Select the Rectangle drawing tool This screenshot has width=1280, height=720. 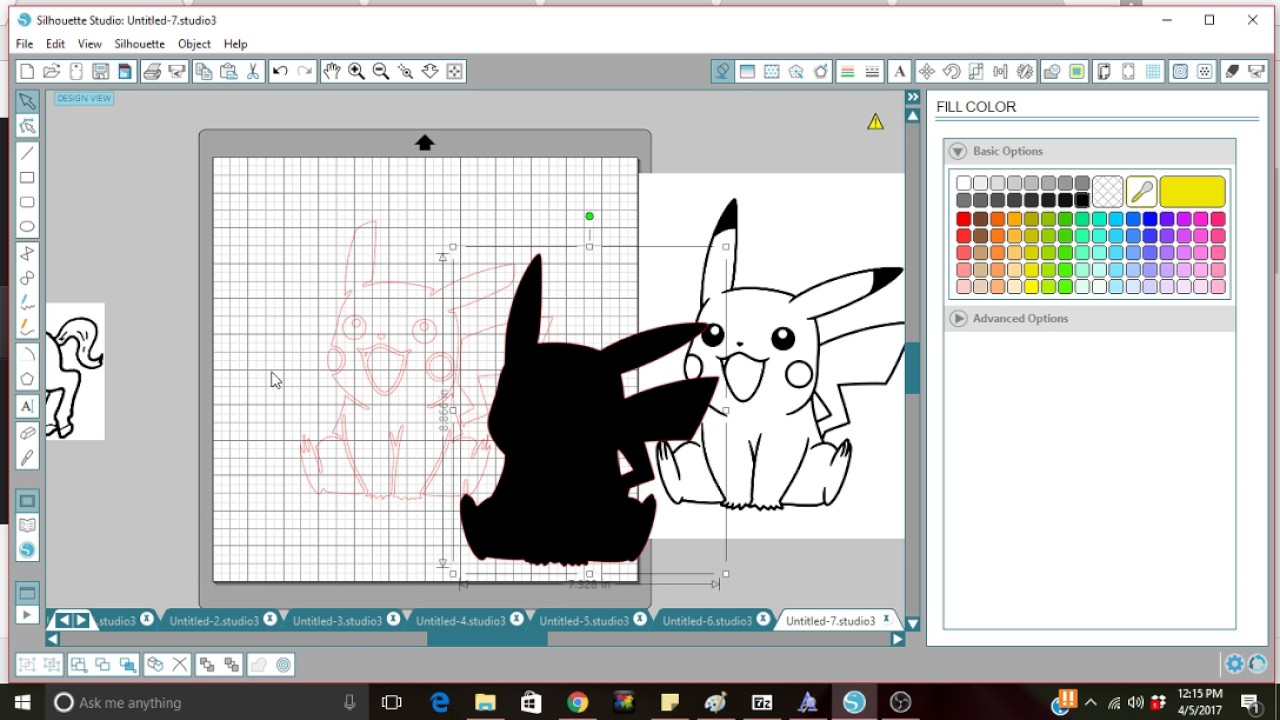click(27, 178)
